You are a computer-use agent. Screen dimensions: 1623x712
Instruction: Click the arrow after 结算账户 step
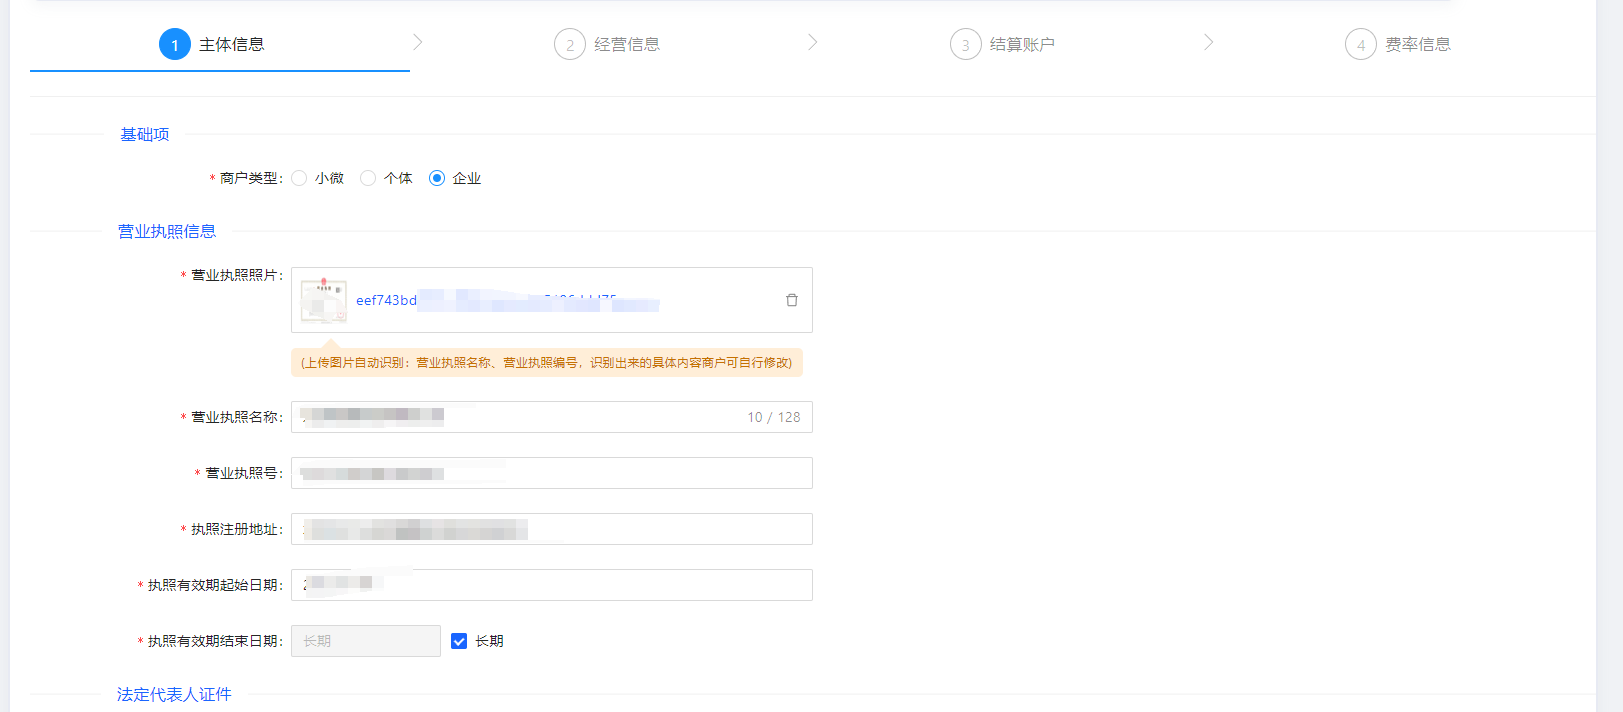1208,42
